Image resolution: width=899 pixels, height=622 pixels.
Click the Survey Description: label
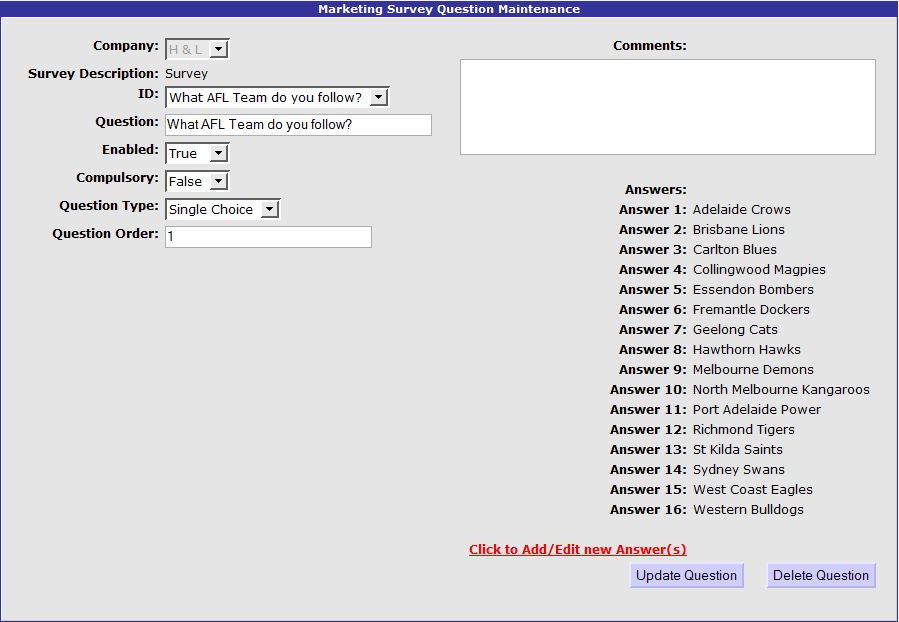coord(93,73)
